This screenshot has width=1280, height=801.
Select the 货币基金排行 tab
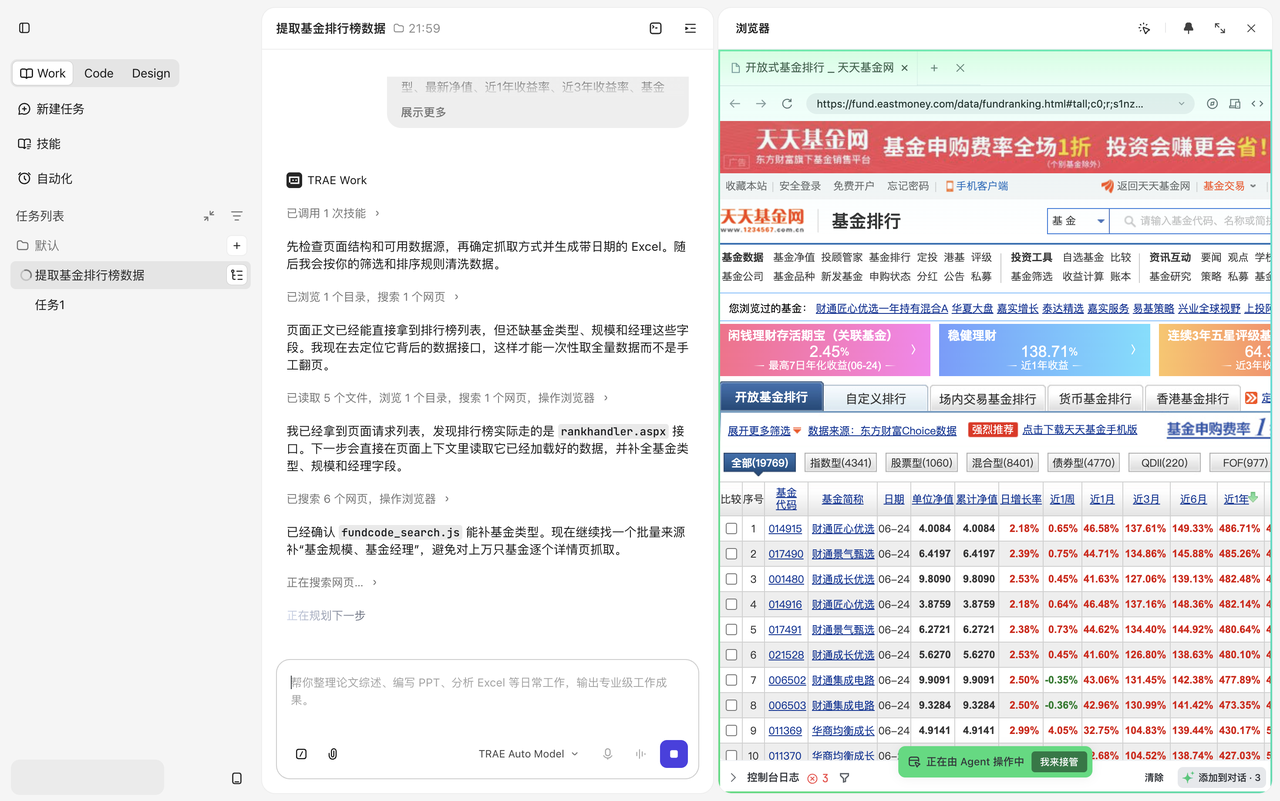(1095, 398)
